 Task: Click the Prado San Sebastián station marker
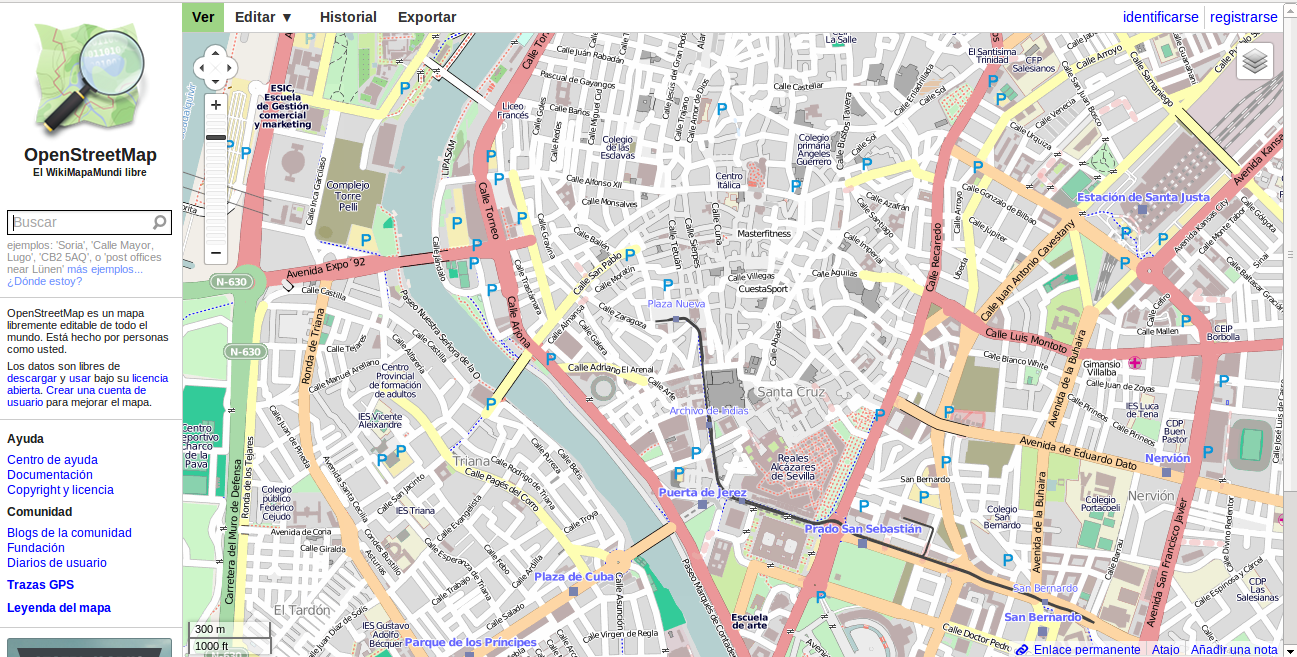(862, 542)
